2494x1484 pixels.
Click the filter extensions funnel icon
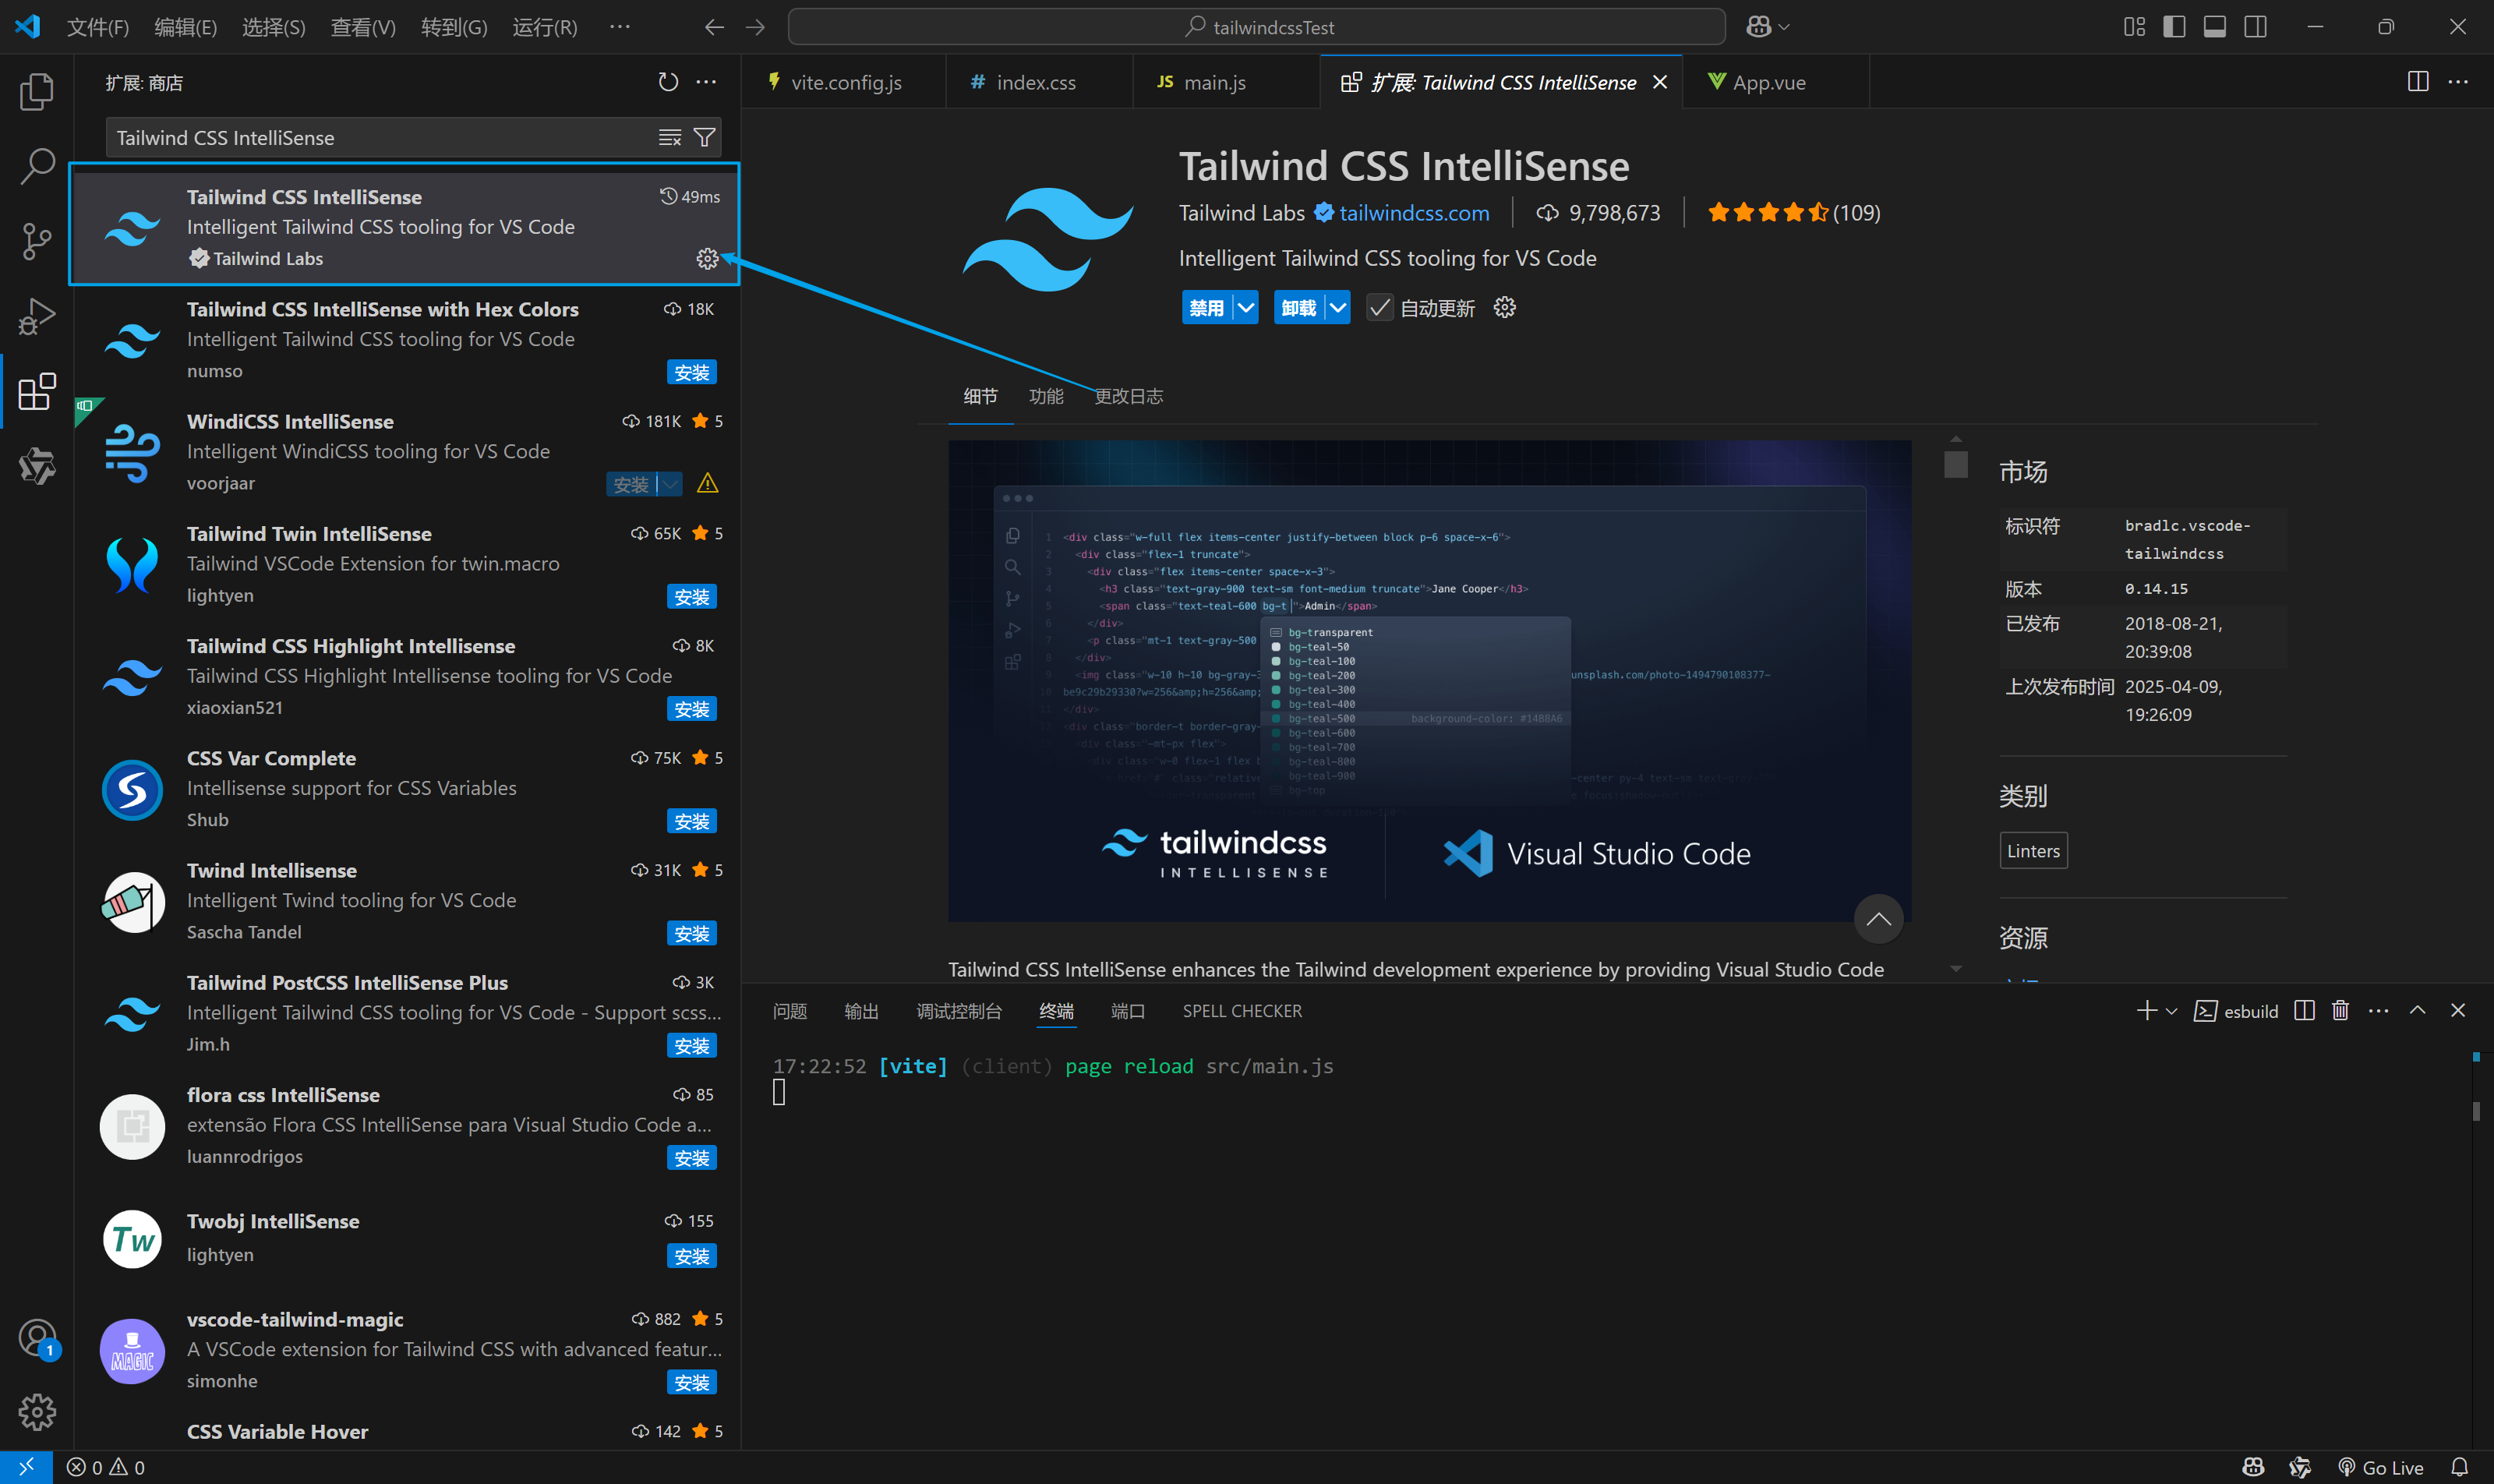click(x=705, y=138)
